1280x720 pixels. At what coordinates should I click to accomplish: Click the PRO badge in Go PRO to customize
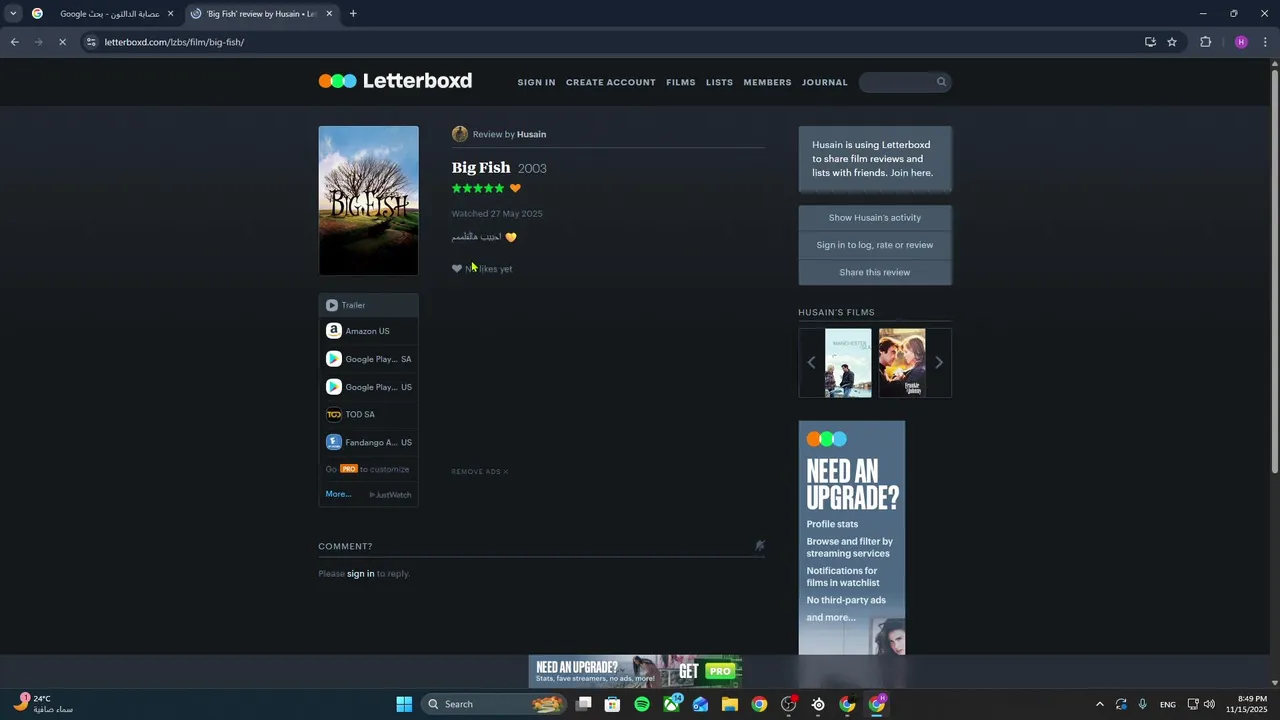(x=349, y=469)
